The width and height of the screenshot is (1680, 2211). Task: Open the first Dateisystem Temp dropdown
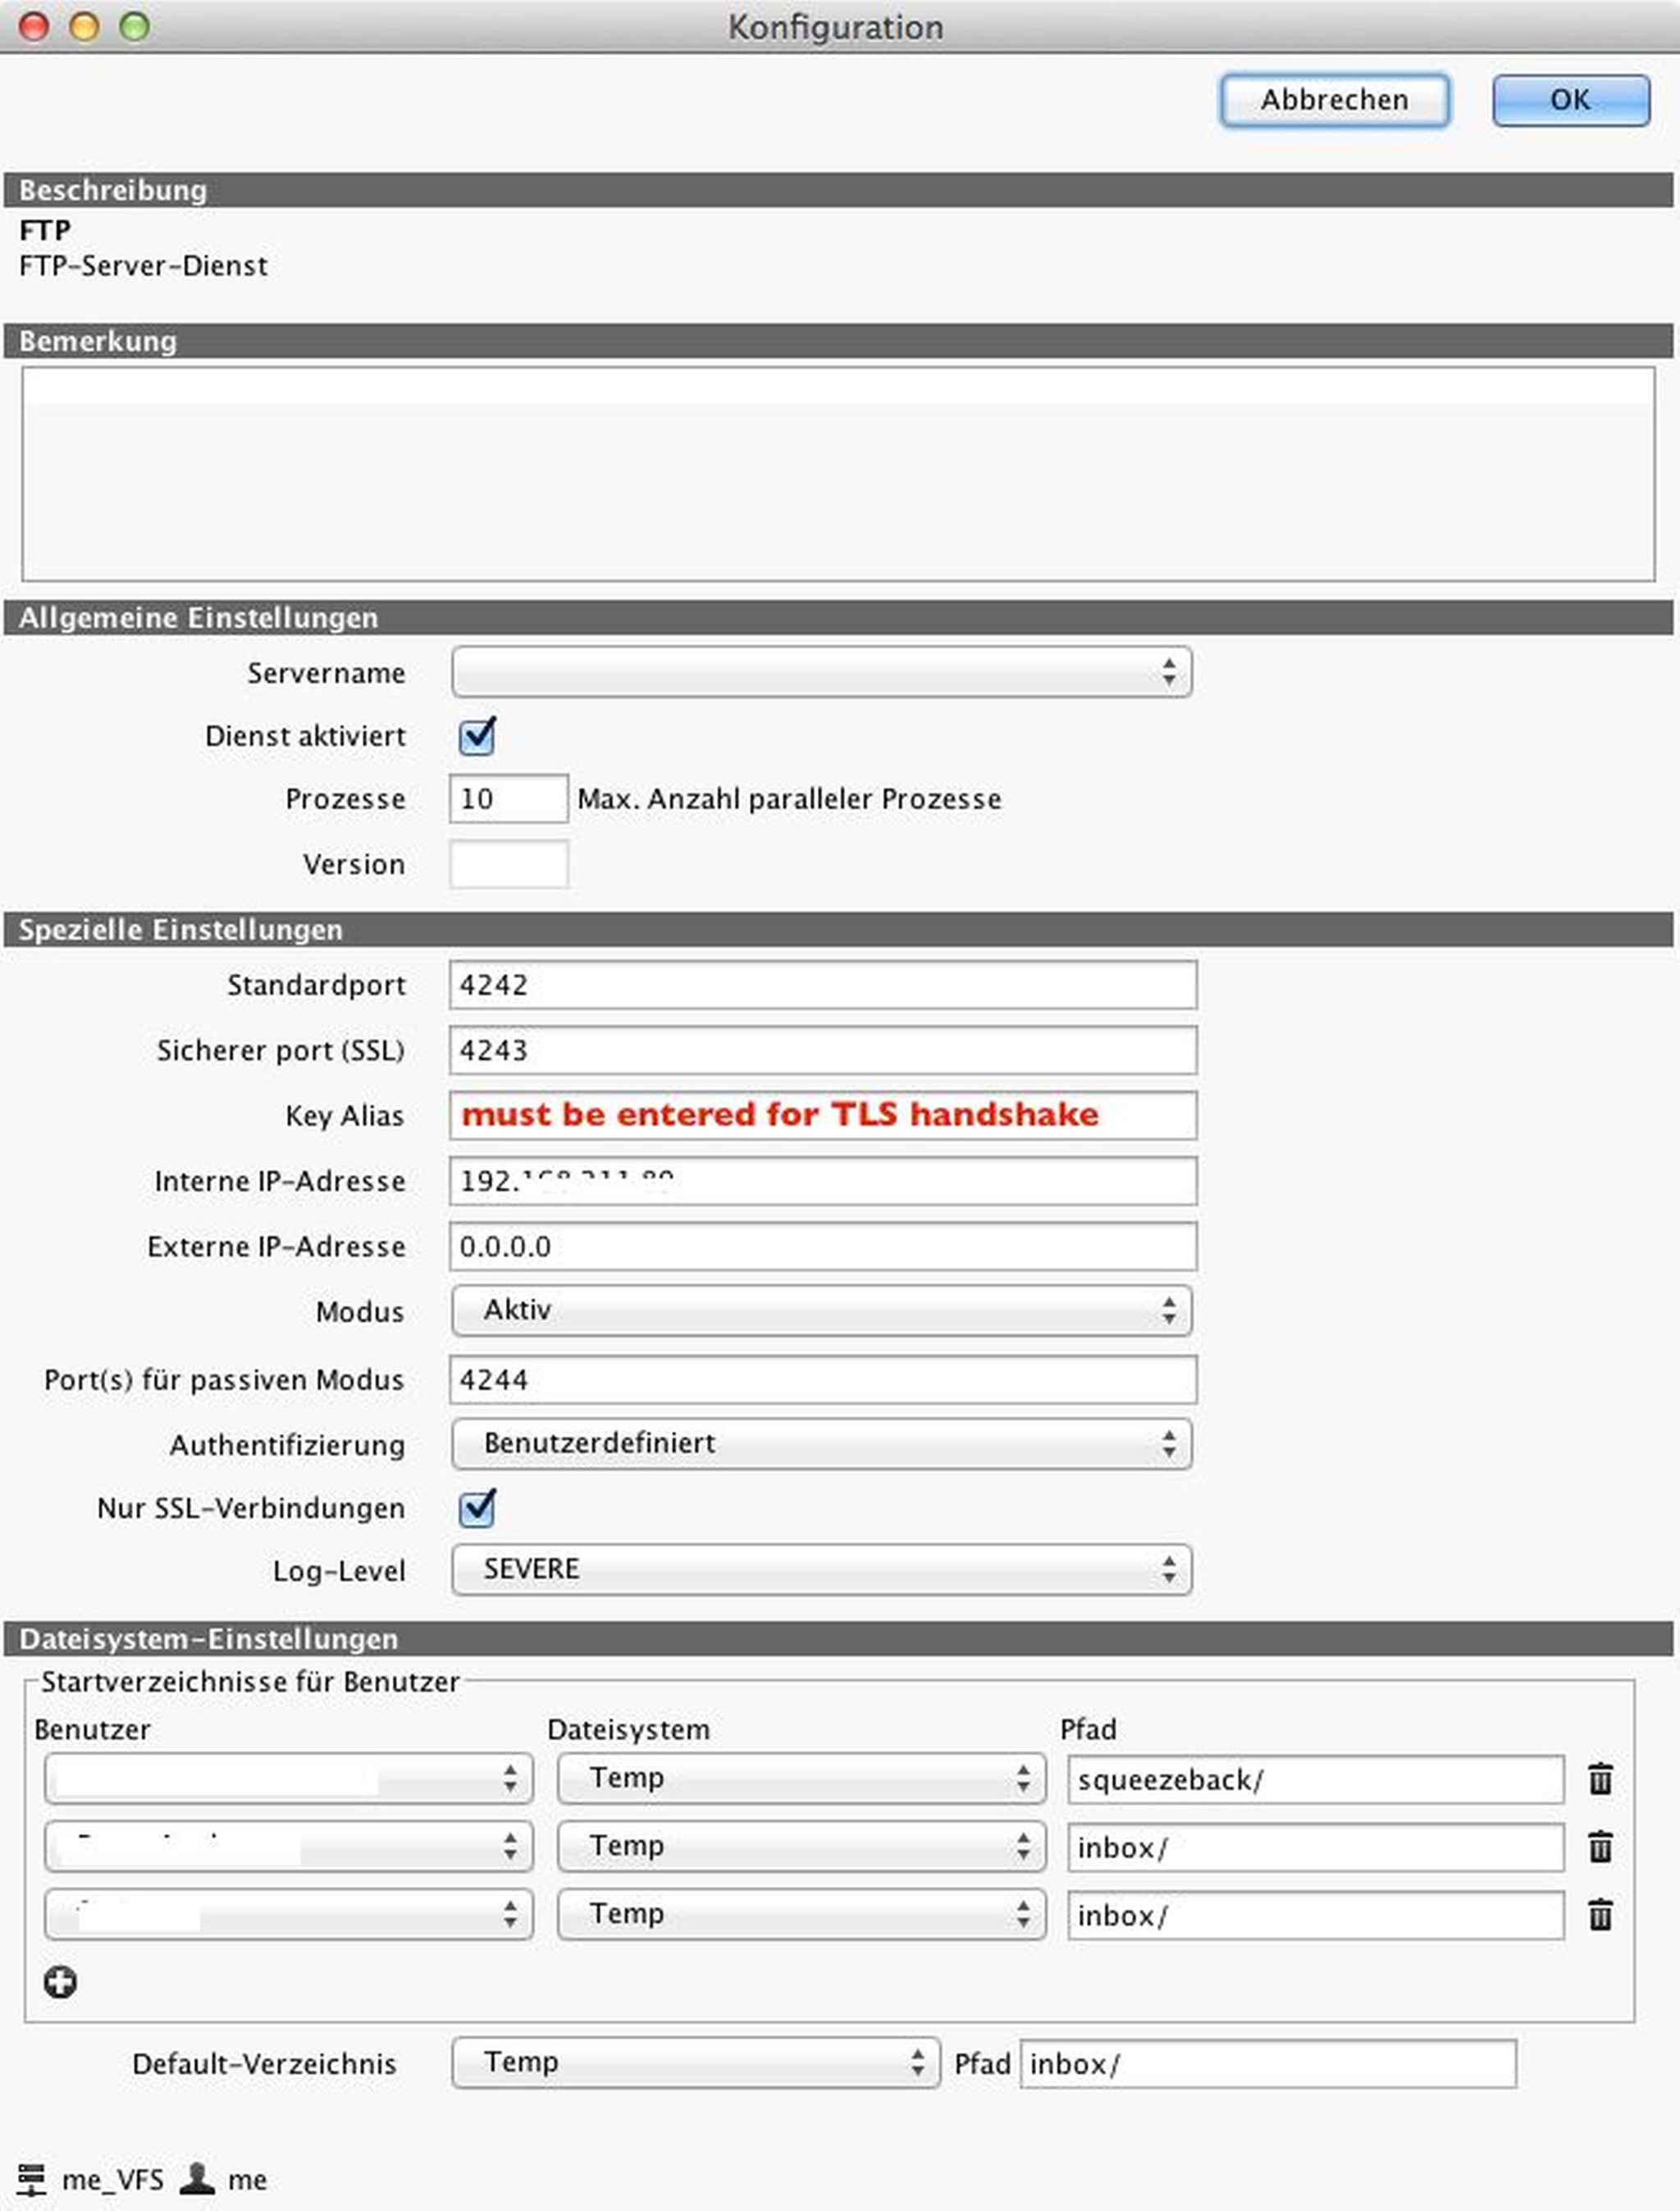[800, 1779]
